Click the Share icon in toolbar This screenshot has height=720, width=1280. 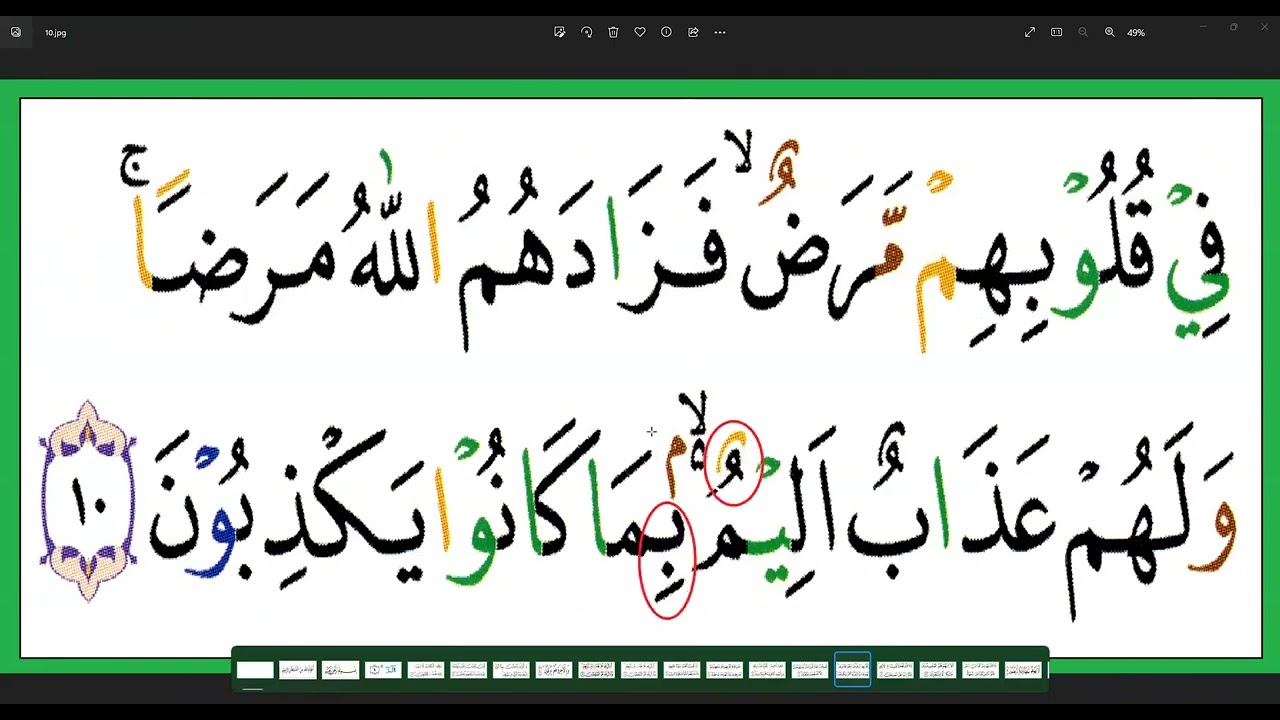(x=693, y=32)
